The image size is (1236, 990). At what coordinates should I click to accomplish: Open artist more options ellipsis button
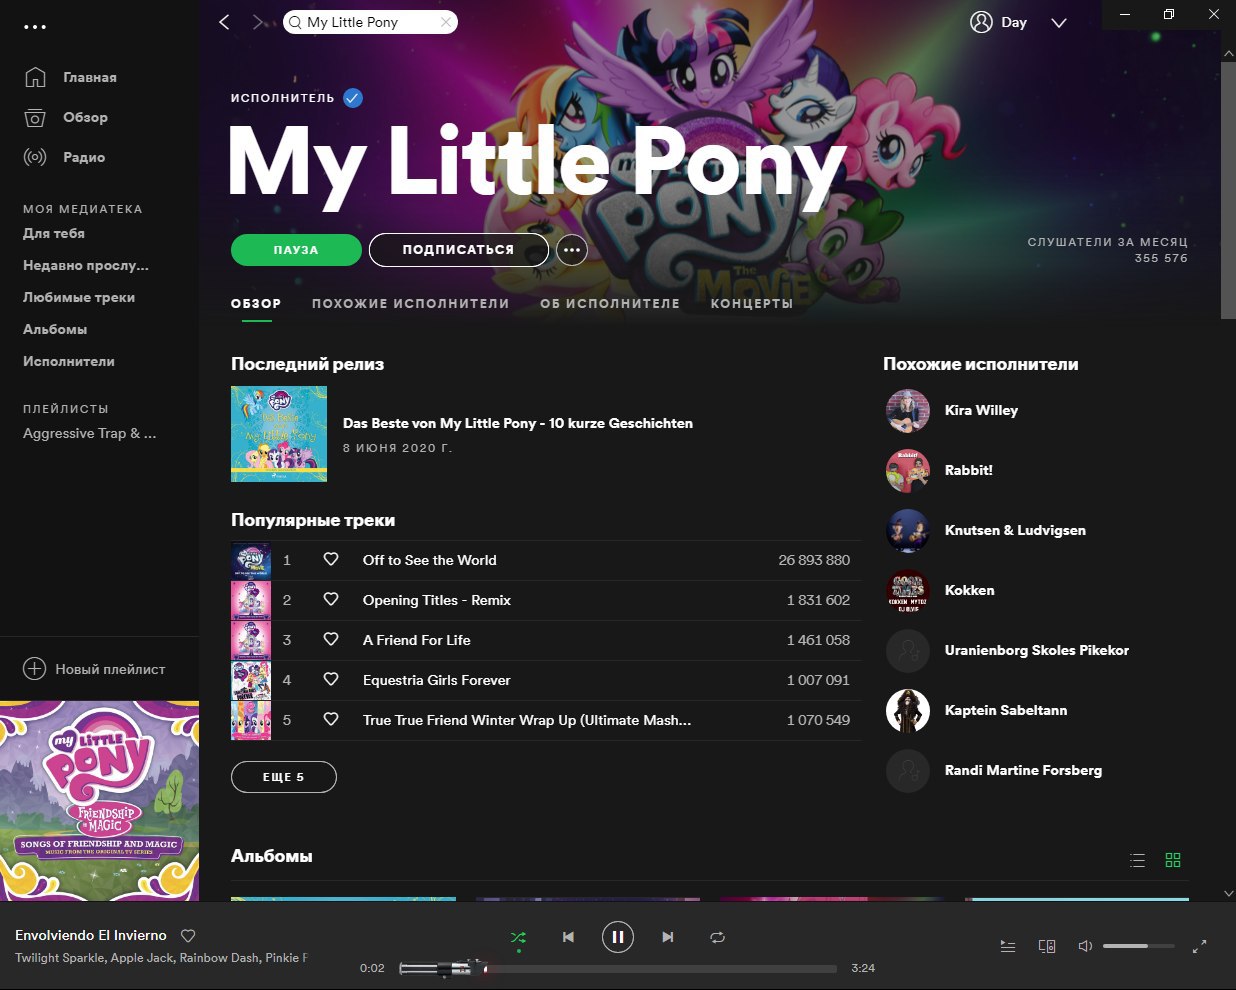pyautogui.click(x=572, y=250)
